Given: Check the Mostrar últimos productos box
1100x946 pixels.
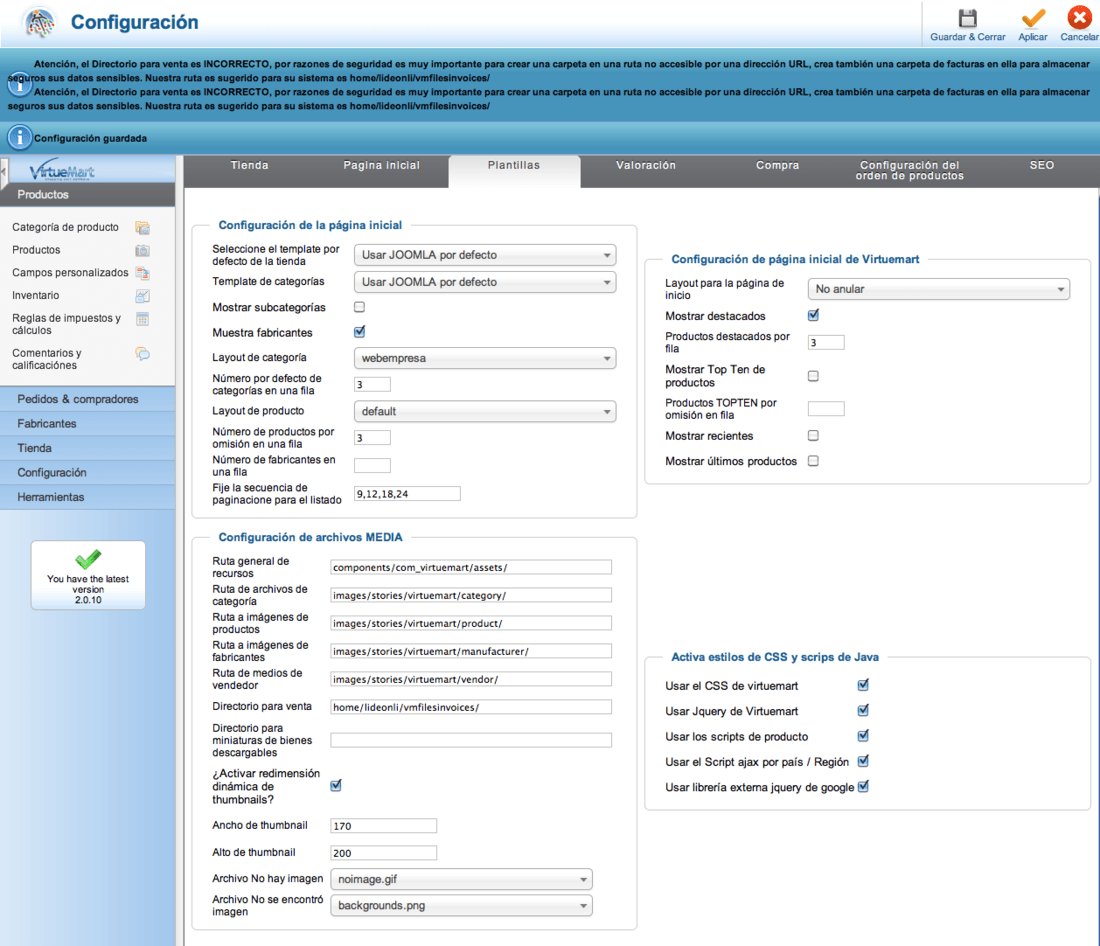Looking at the screenshot, I should point(813,461).
